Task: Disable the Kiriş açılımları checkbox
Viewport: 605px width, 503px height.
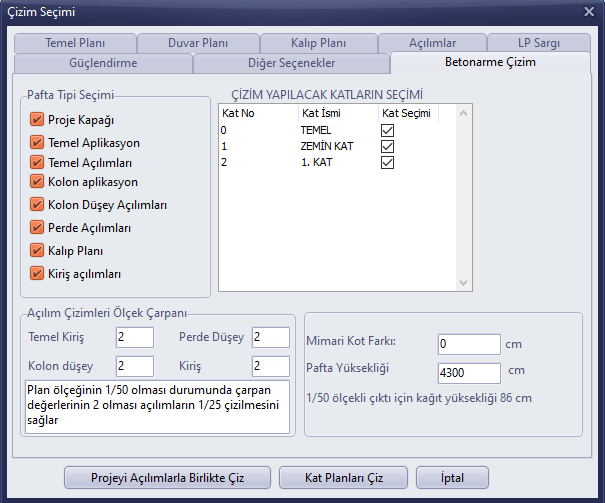Action: coord(37,274)
